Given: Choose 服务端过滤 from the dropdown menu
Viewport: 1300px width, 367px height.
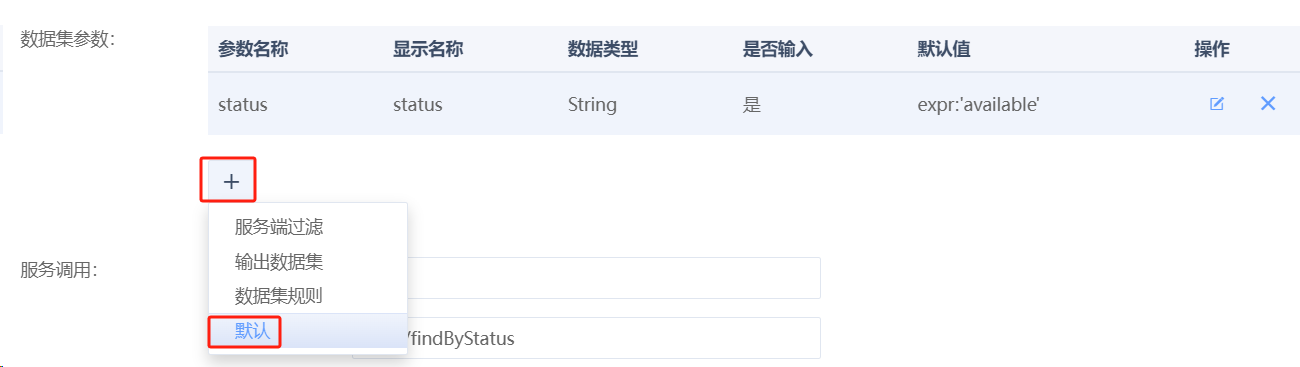Looking at the screenshot, I should [x=279, y=227].
